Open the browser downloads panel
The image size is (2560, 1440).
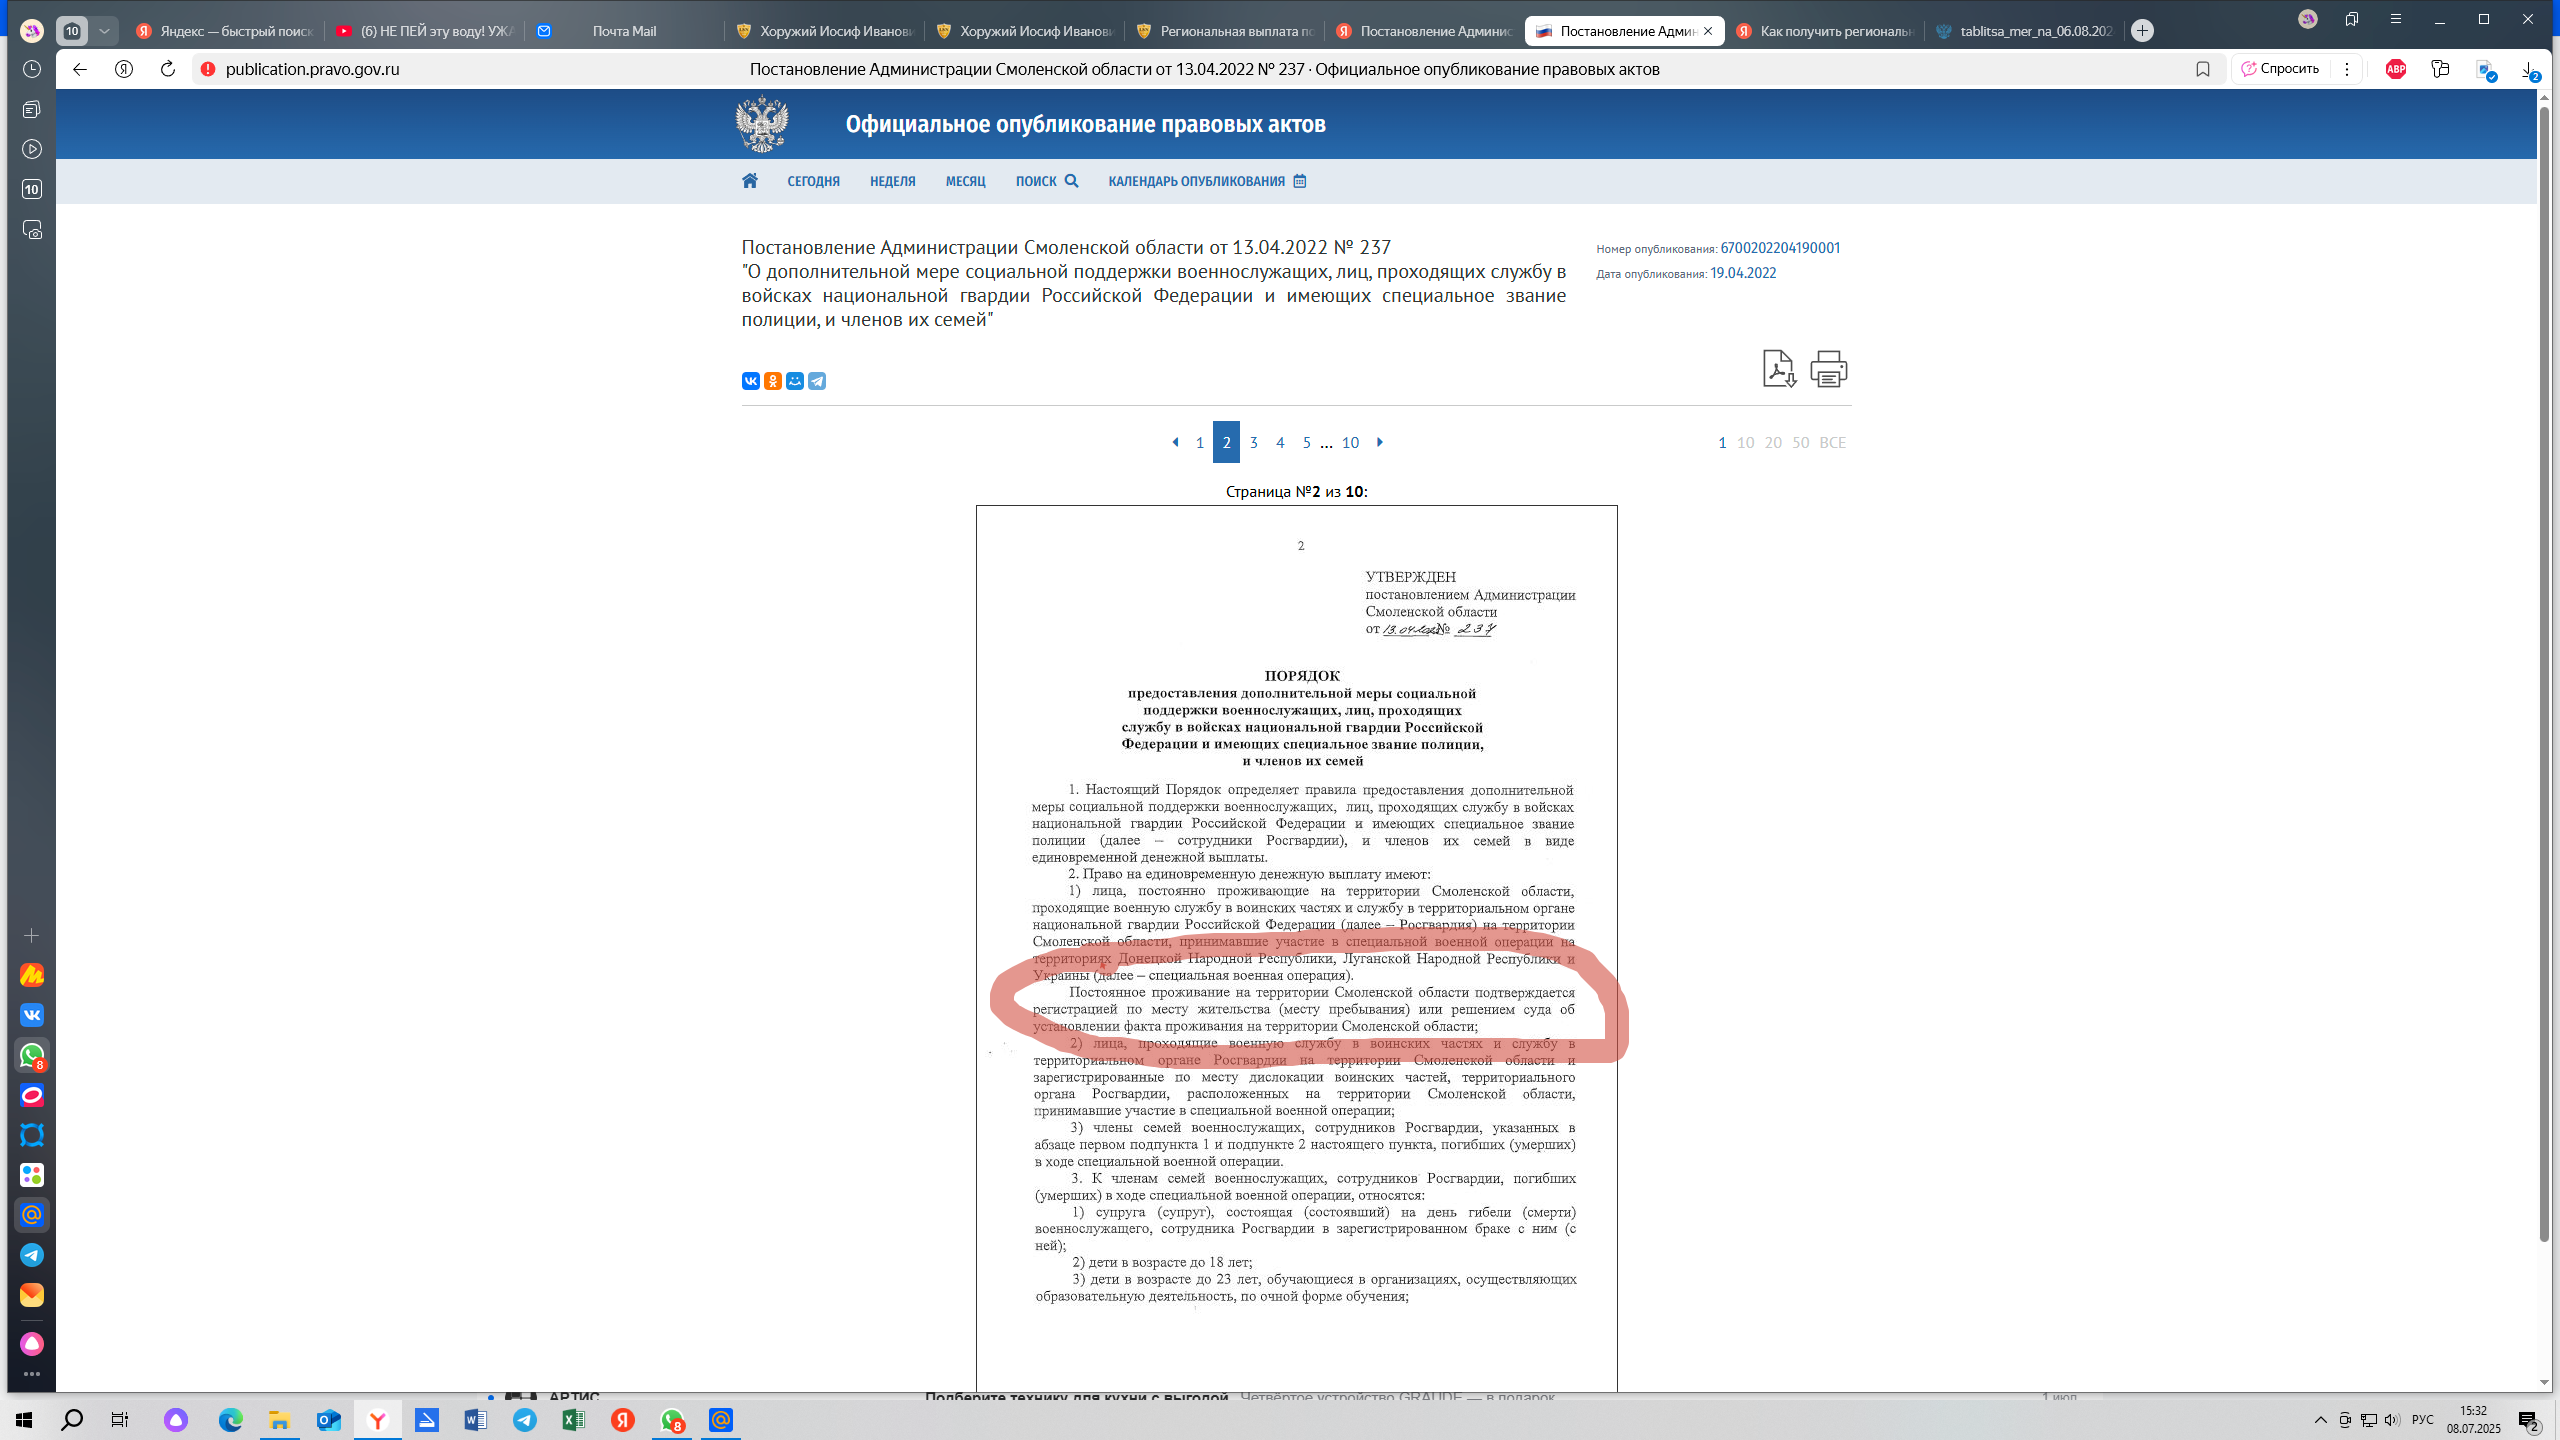(2529, 70)
